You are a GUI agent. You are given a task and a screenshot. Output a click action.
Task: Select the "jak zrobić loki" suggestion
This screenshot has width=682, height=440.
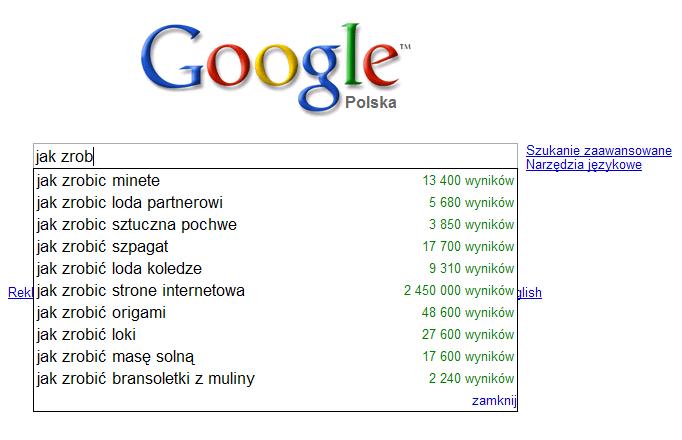pyautogui.click(x=86, y=335)
